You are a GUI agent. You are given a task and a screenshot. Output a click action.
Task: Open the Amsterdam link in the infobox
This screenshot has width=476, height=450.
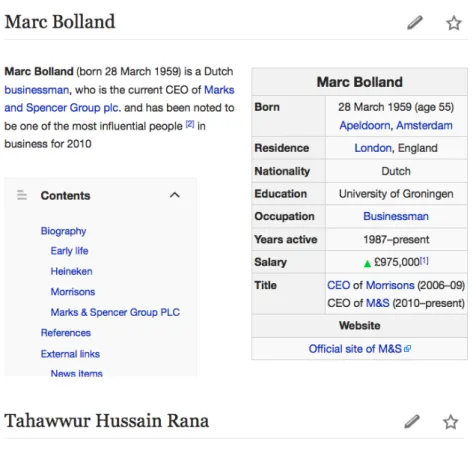[424, 126]
